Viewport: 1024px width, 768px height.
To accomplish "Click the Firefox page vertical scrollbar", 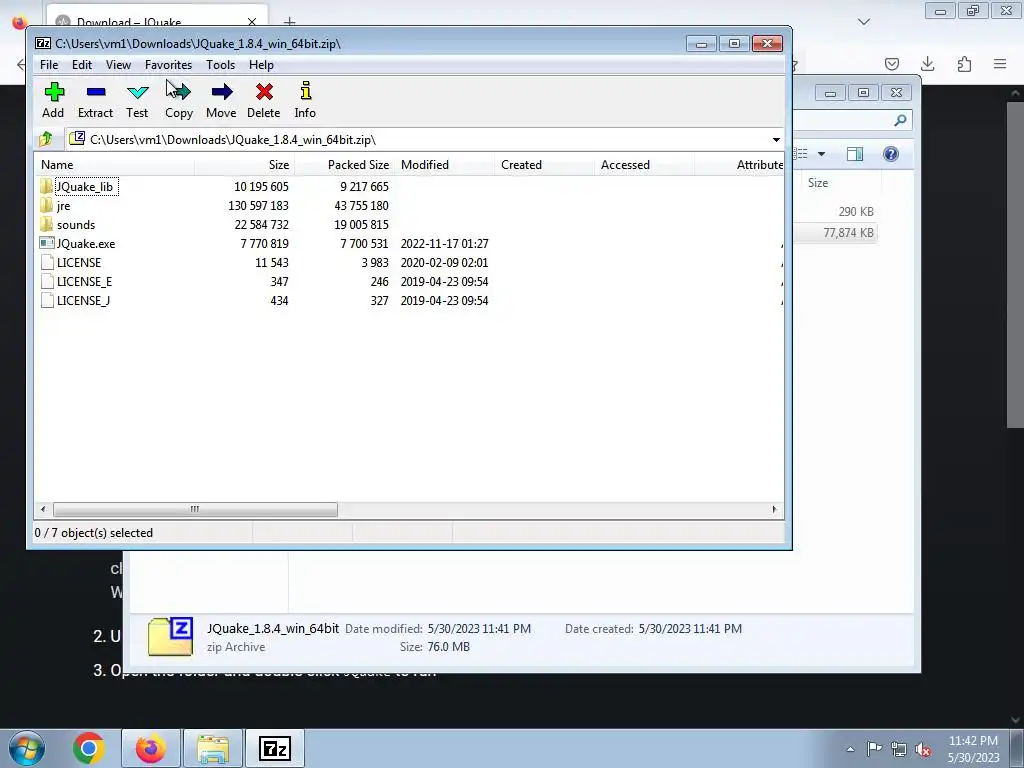I will point(1015,264).
